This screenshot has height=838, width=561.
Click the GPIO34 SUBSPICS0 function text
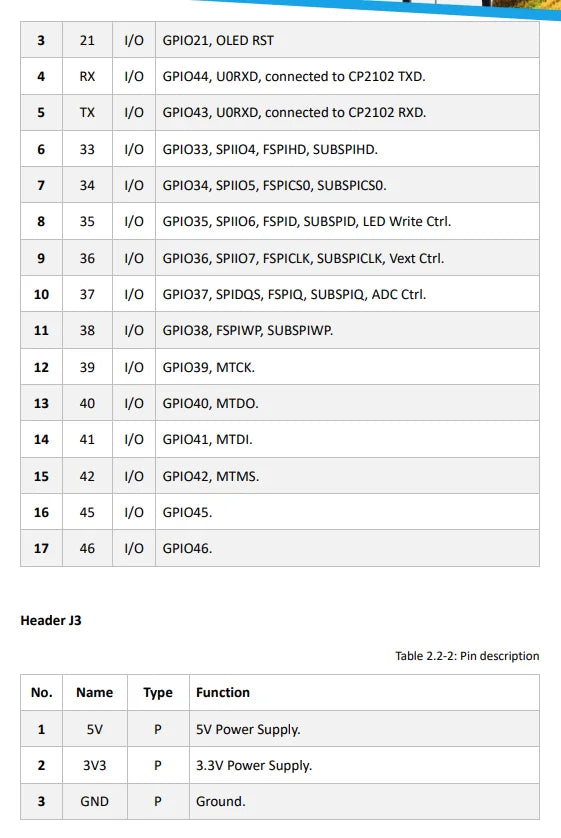[274, 185]
